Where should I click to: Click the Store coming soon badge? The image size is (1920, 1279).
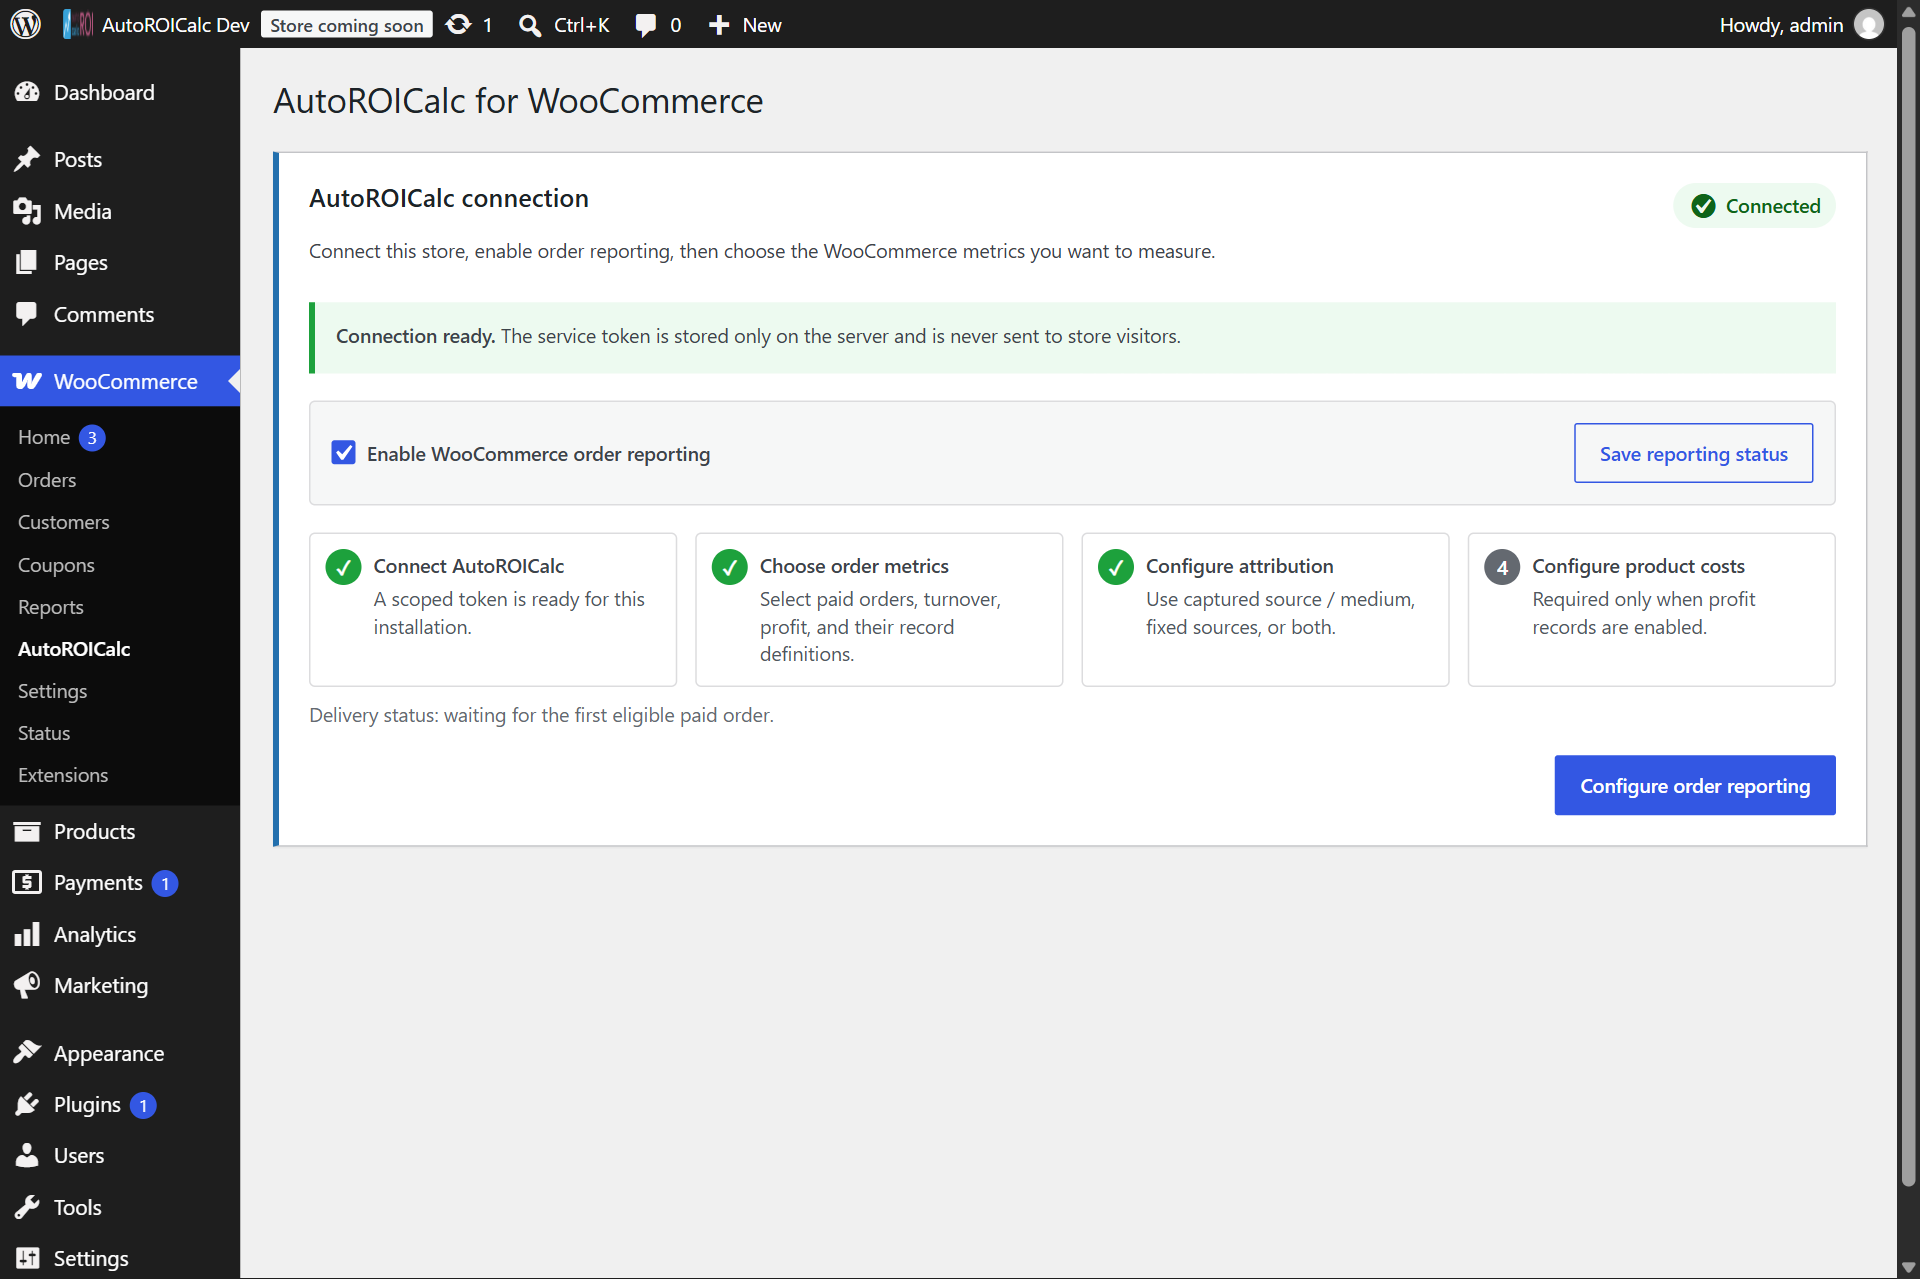click(x=346, y=25)
